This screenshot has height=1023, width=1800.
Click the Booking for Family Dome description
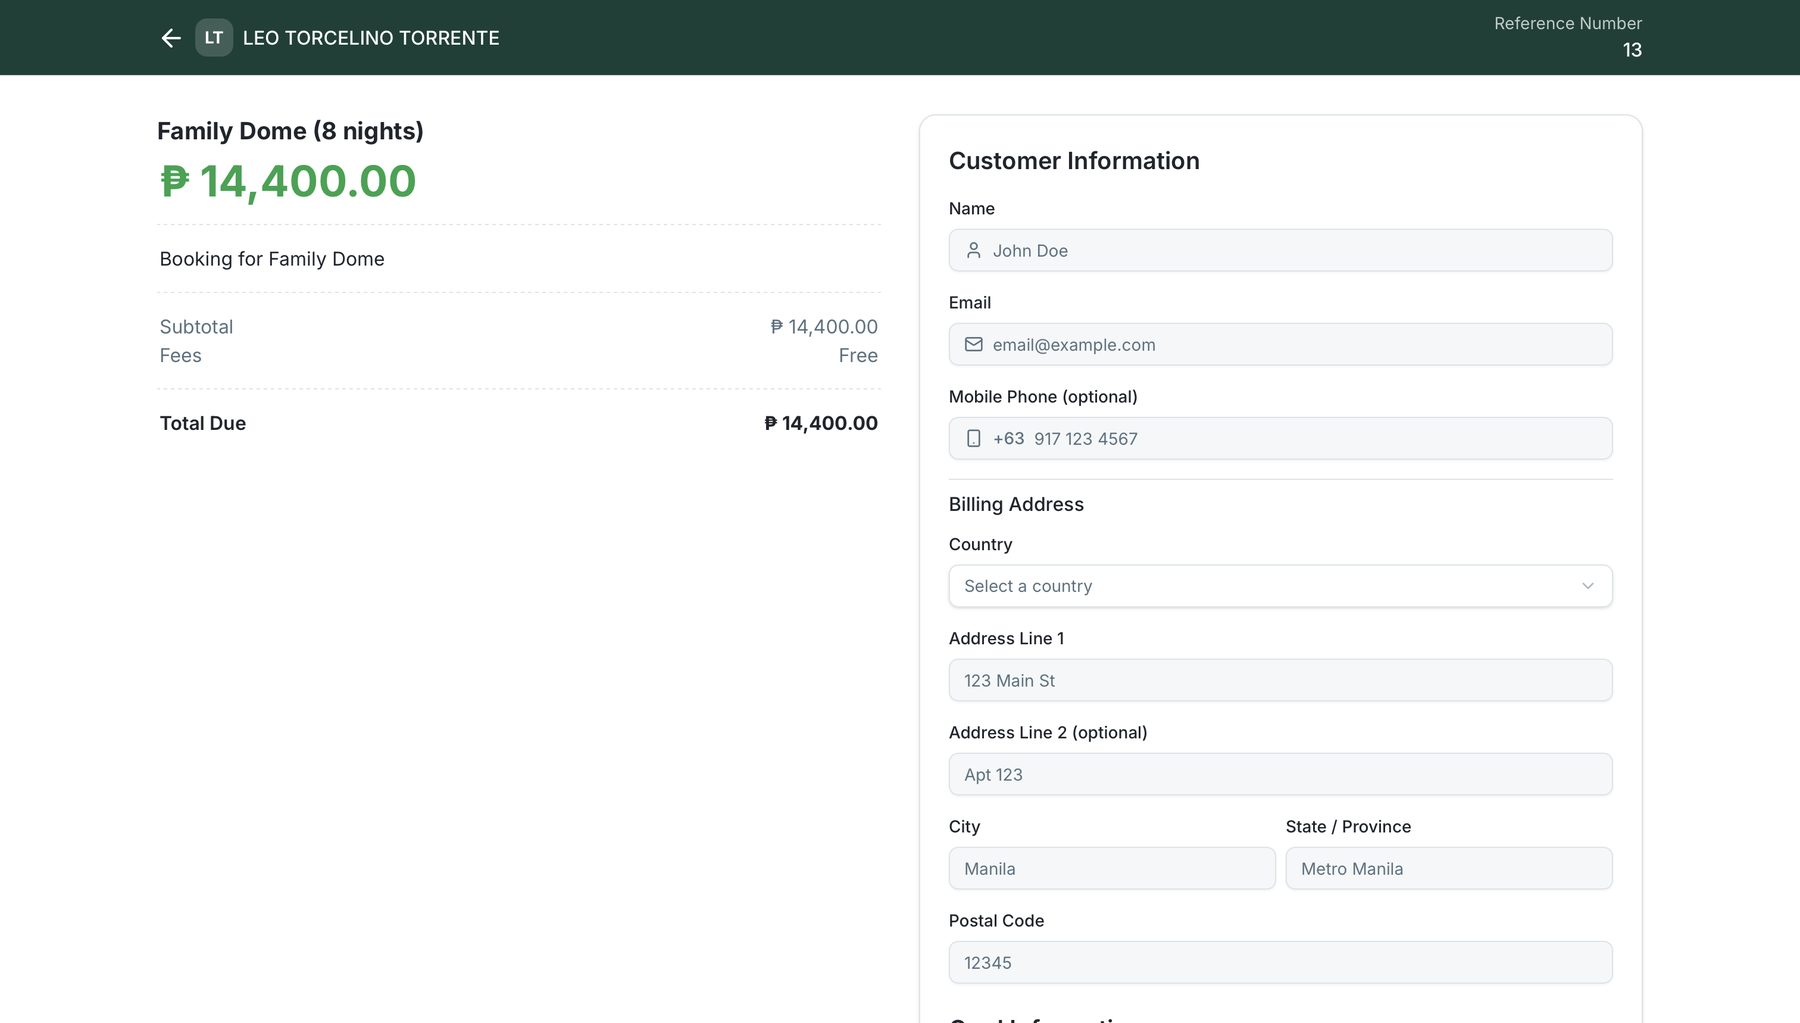click(x=272, y=259)
